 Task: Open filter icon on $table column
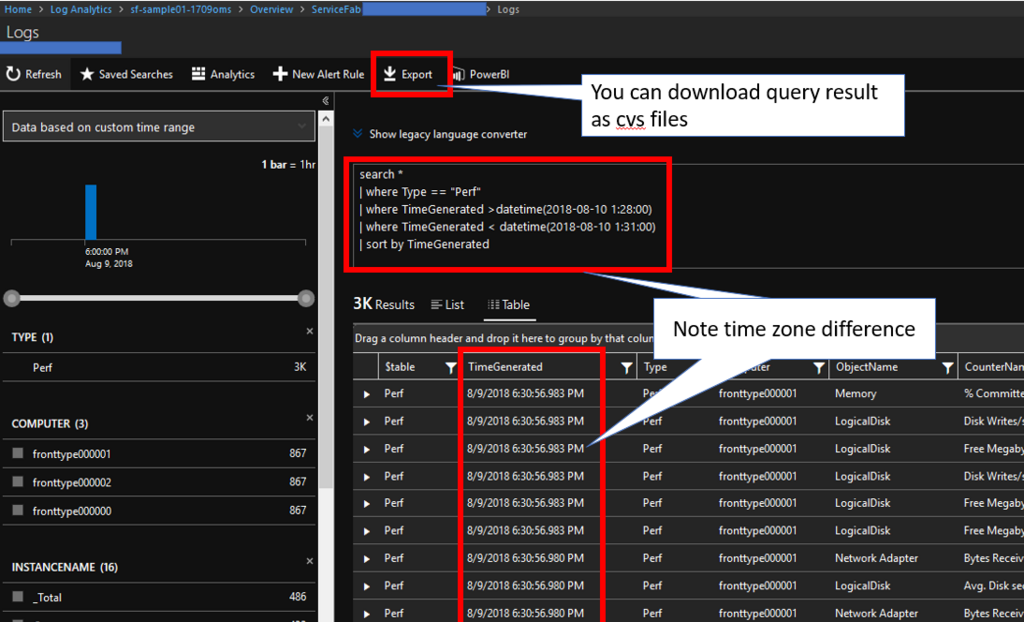[x=450, y=368]
